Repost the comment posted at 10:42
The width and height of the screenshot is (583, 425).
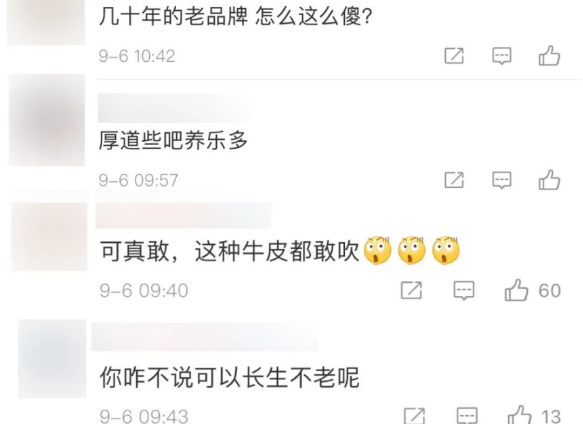pos(454,56)
